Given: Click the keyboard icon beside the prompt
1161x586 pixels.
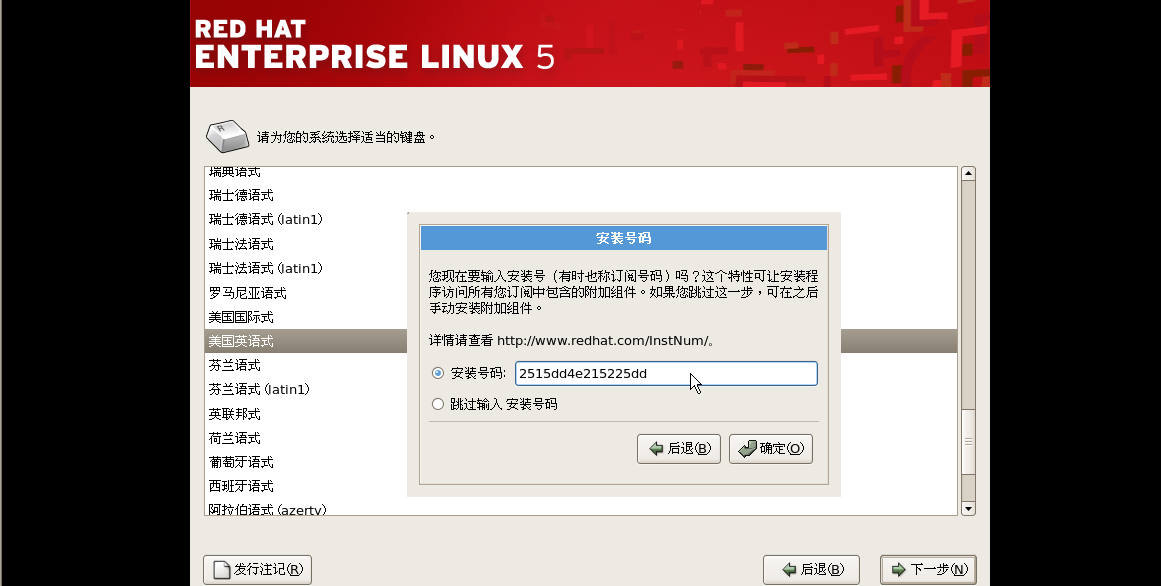Looking at the screenshot, I should [227, 135].
